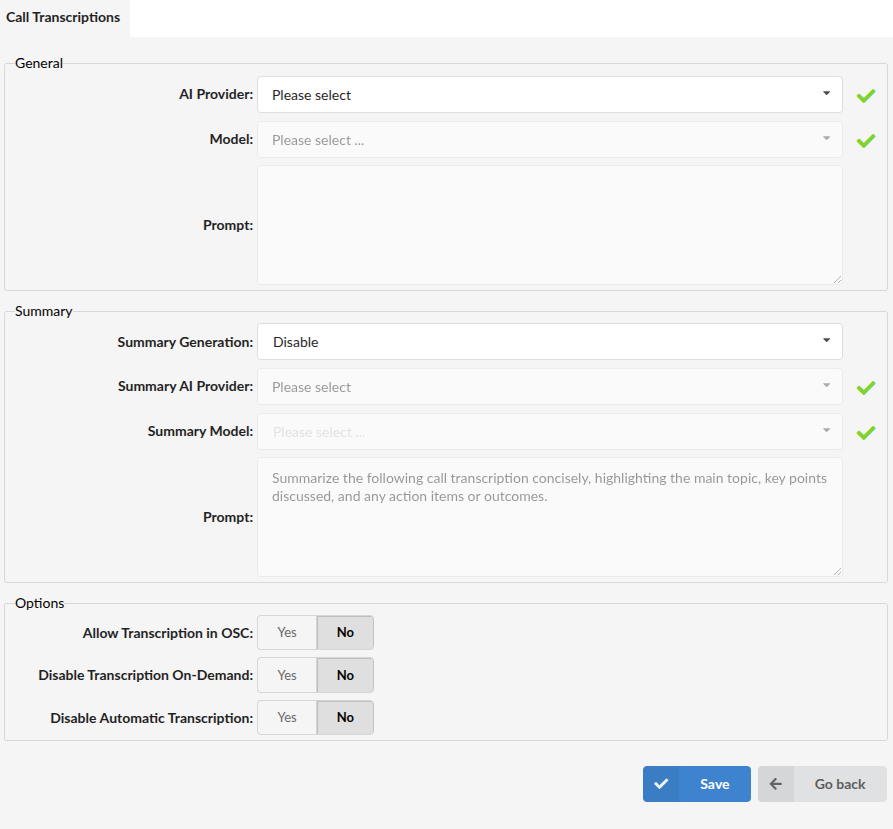
Task: Click into the Summary Prompt text area
Action: click(x=550, y=517)
